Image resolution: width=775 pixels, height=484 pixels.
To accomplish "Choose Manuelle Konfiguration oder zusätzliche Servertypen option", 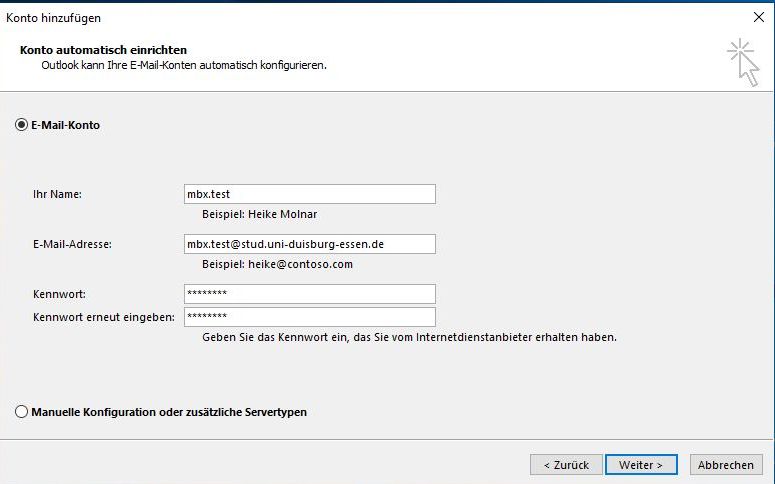I will click(x=21, y=412).
